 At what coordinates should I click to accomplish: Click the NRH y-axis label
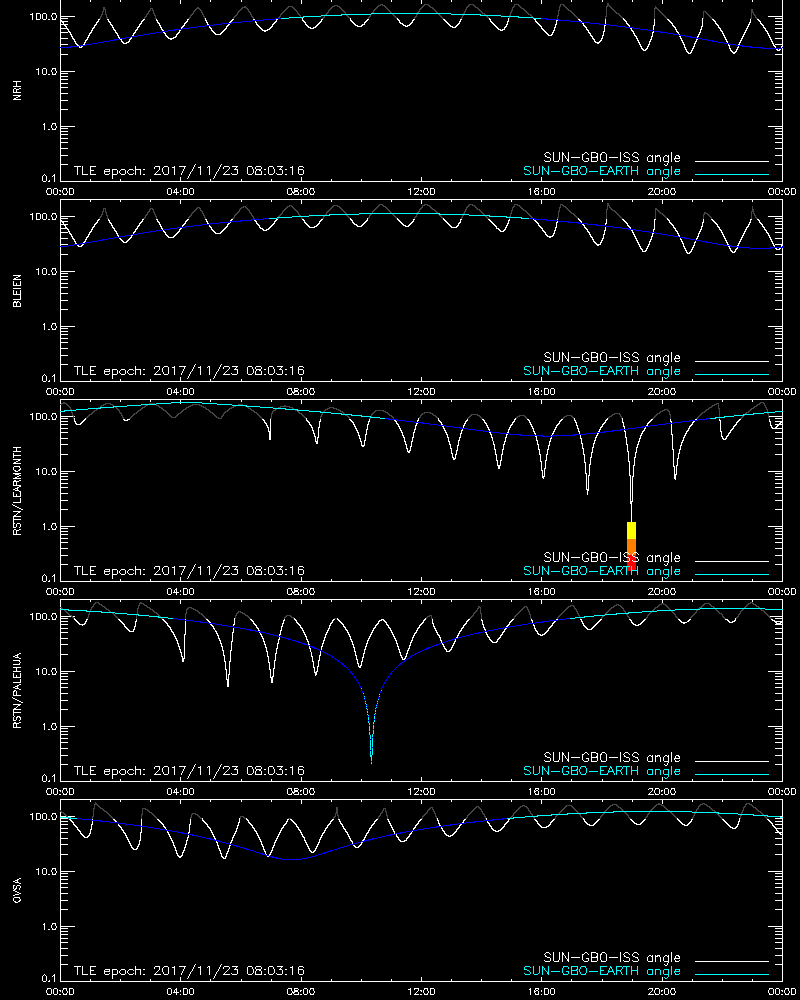click(17, 90)
